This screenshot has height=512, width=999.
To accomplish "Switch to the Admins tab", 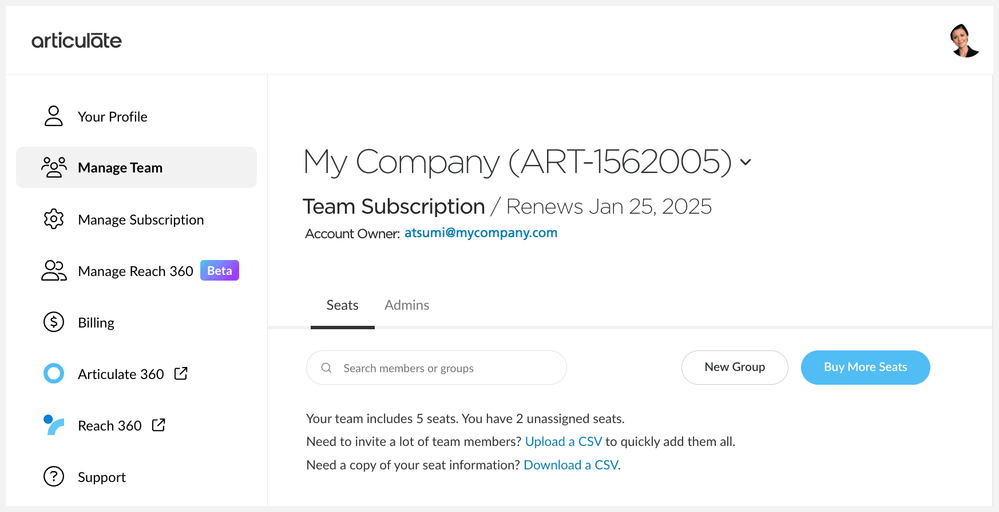I will pos(407,306).
